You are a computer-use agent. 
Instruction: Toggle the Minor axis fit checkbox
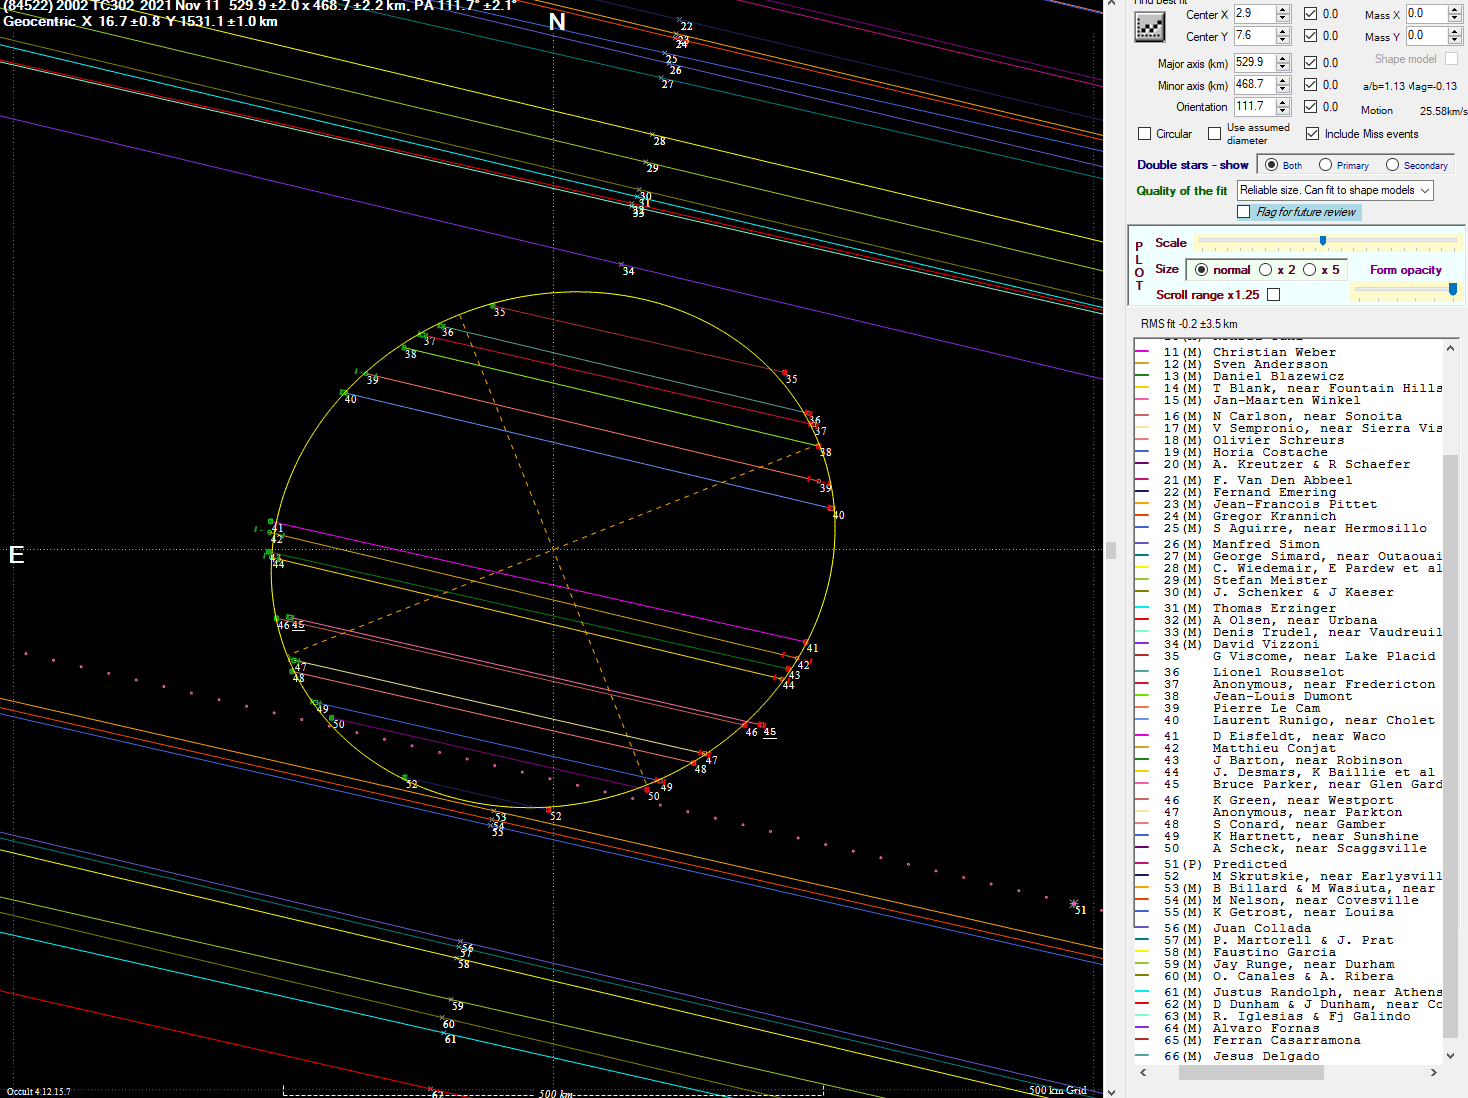pyautogui.click(x=1310, y=85)
